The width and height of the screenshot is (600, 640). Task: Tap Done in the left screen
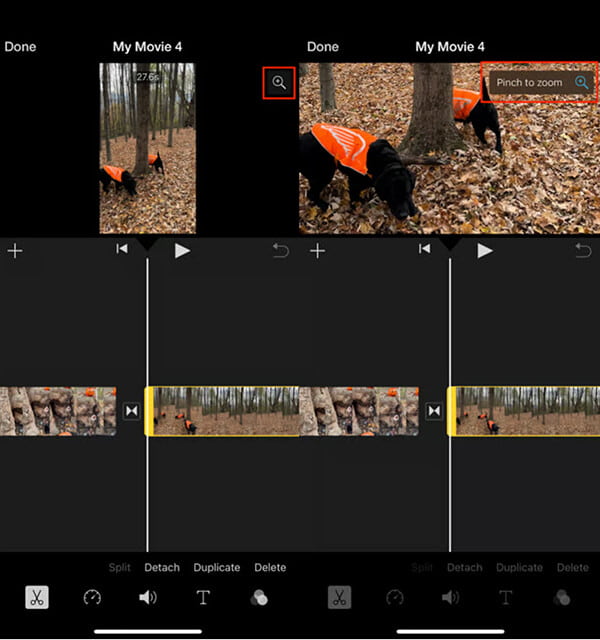[x=20, y=47]
